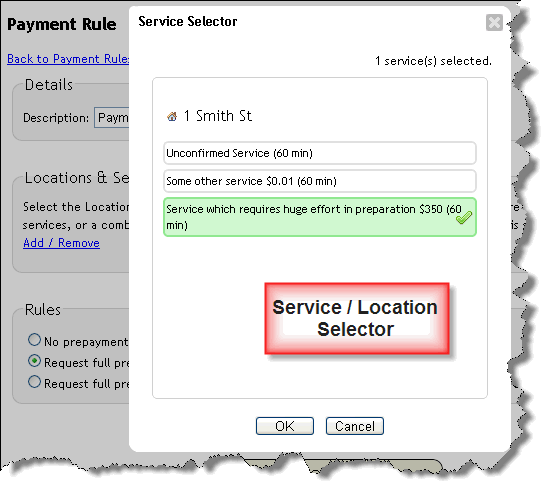Image resolution: width=543 pixels, height=483 pixels.
Task: Dismiss dialog with the Cancel button
Action: click(355, 426)
